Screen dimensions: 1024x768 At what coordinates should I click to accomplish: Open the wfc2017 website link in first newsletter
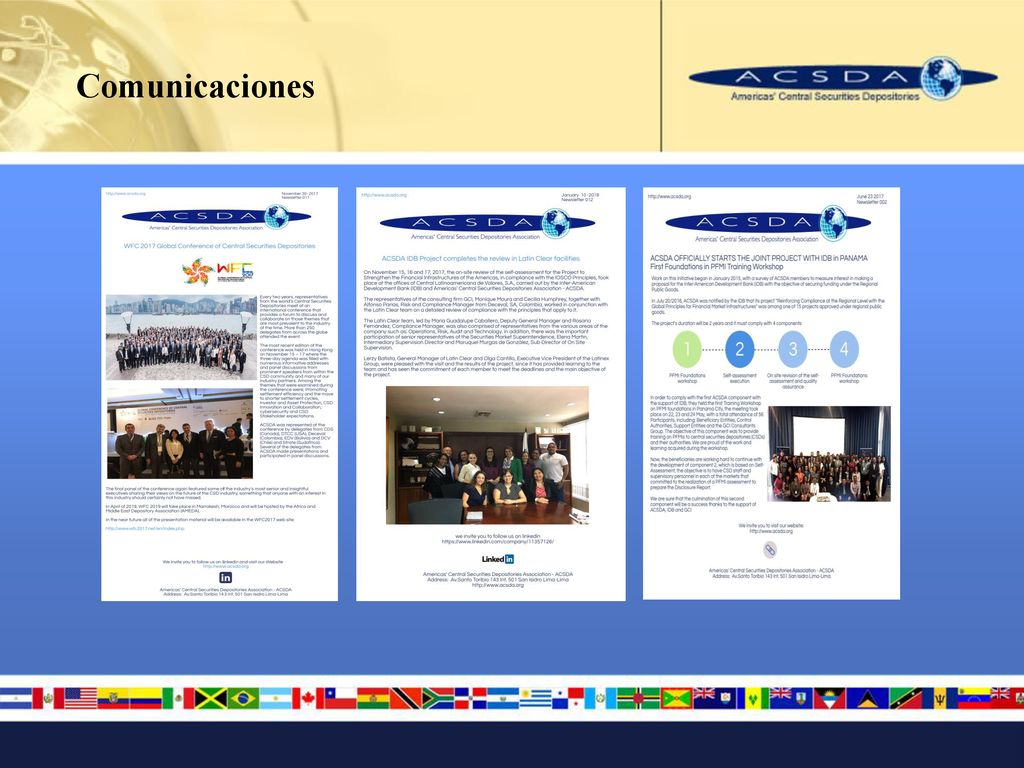(x=145, y=528)
